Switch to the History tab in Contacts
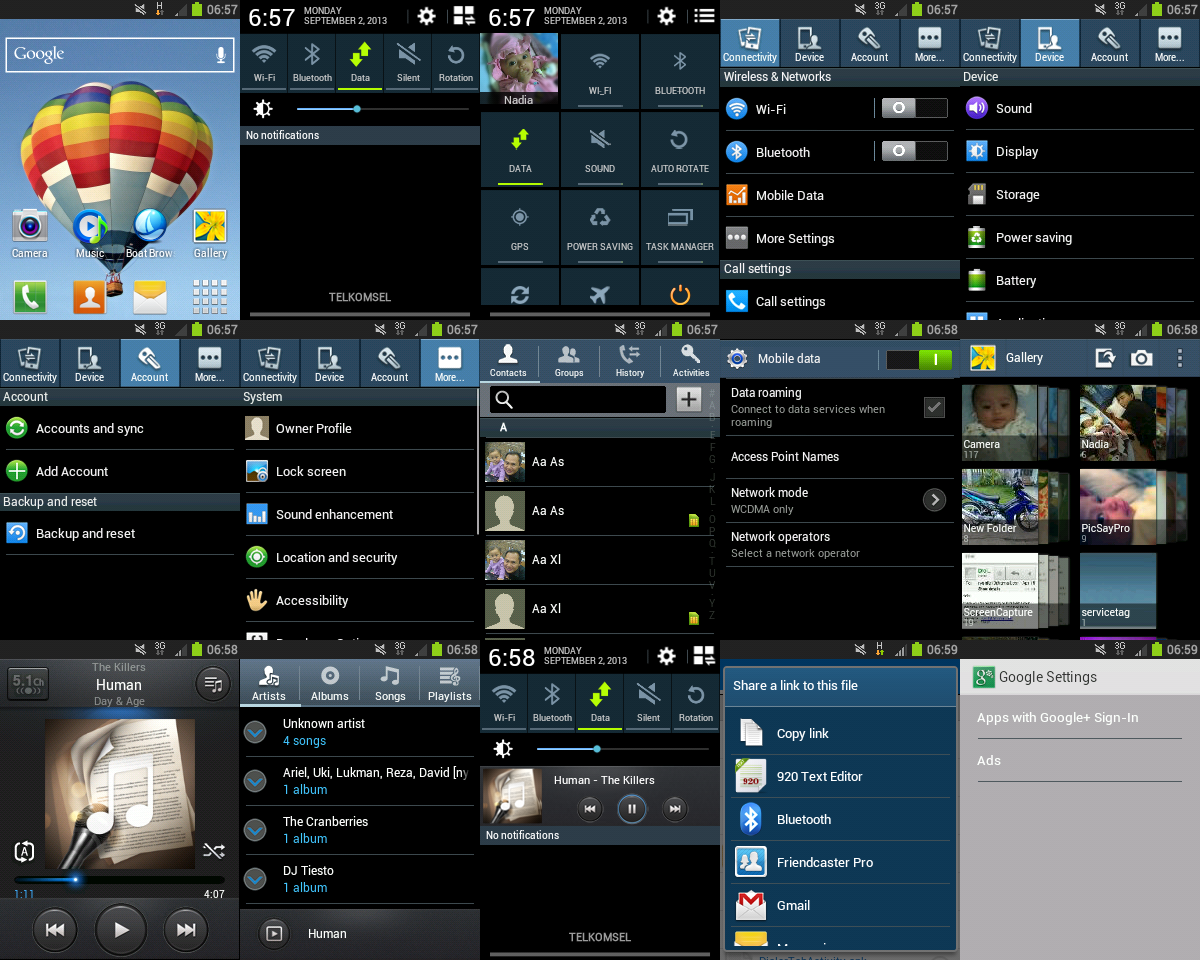This screenshot has height=960, width=1200. point(630,360)
